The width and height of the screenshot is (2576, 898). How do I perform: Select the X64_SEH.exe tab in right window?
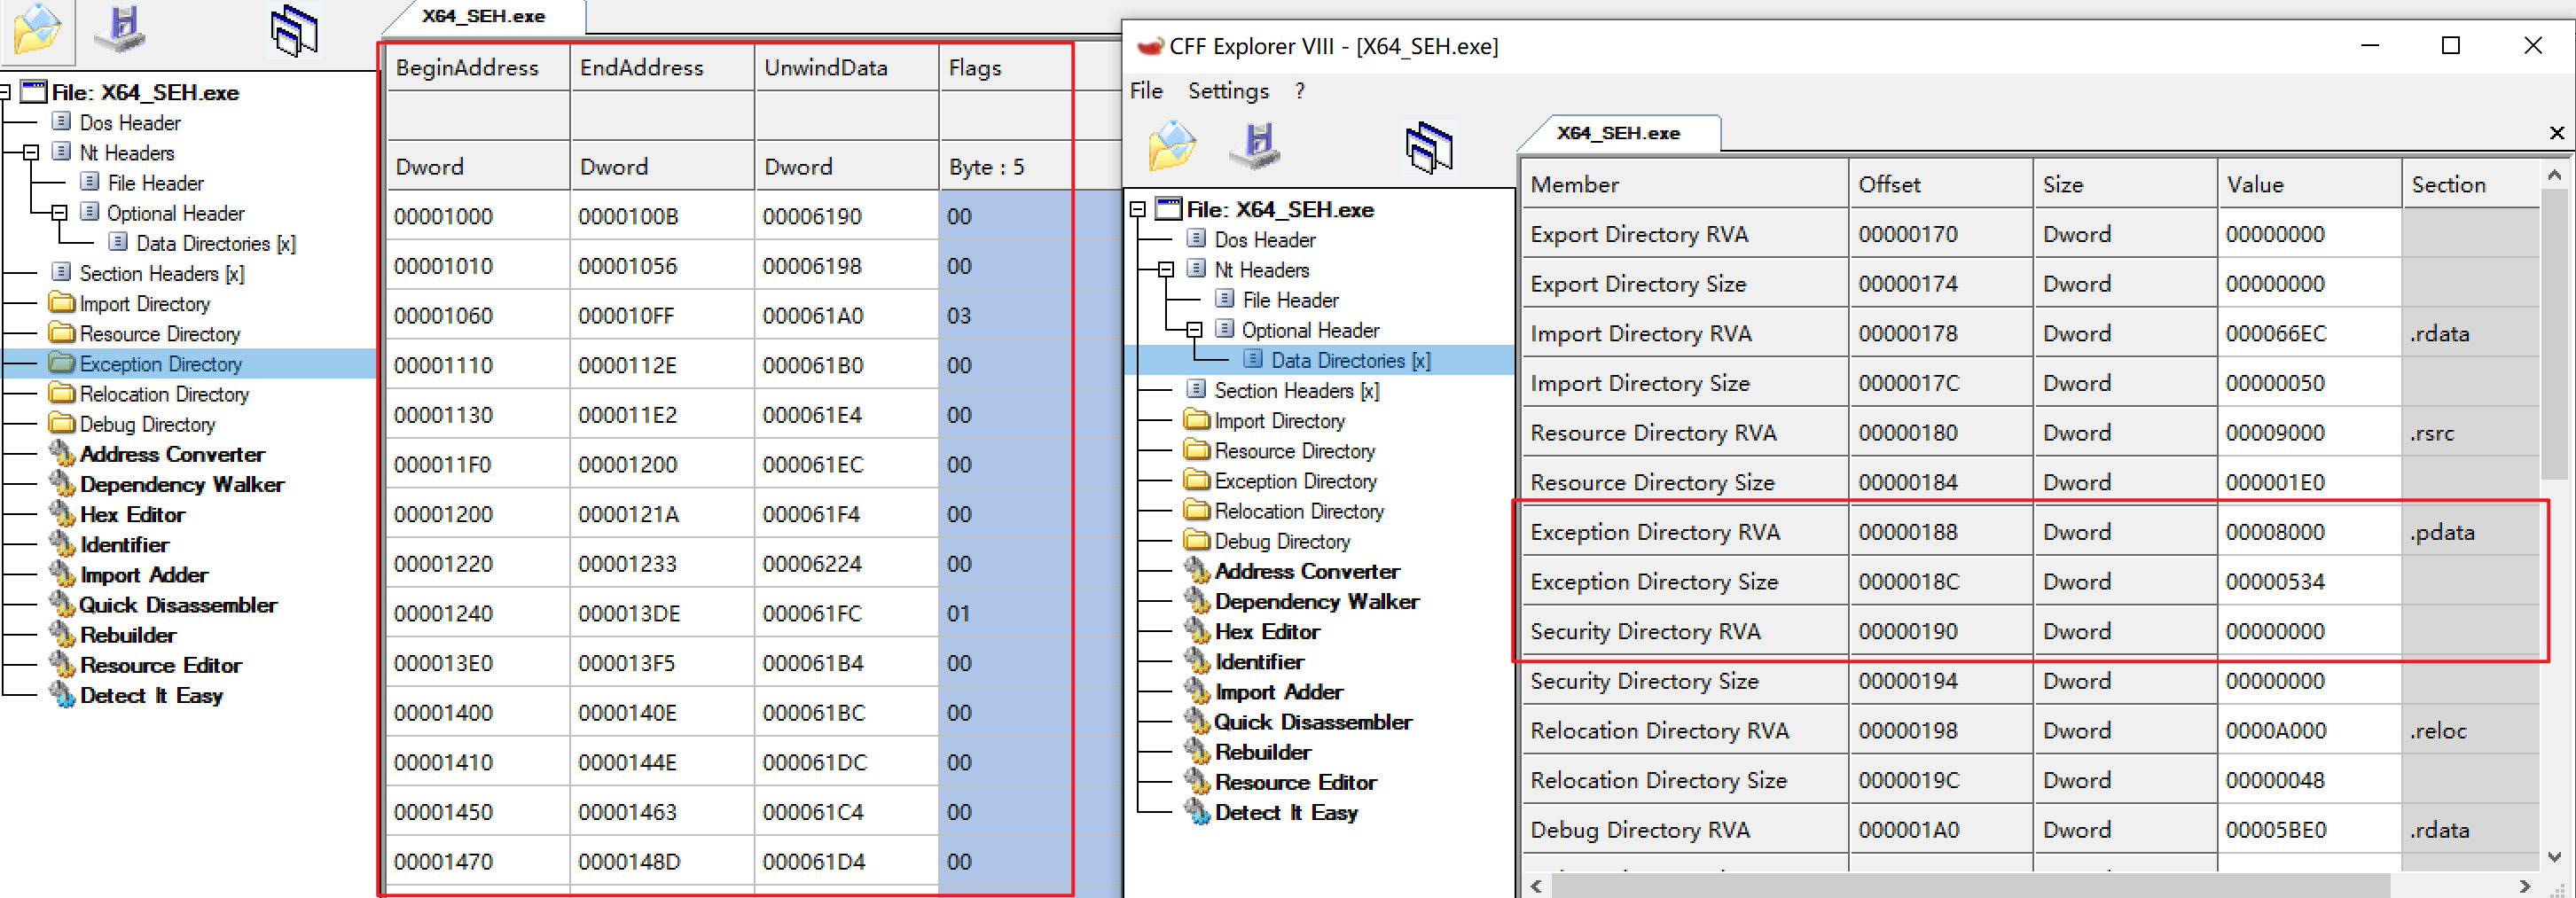point(1617,133)
